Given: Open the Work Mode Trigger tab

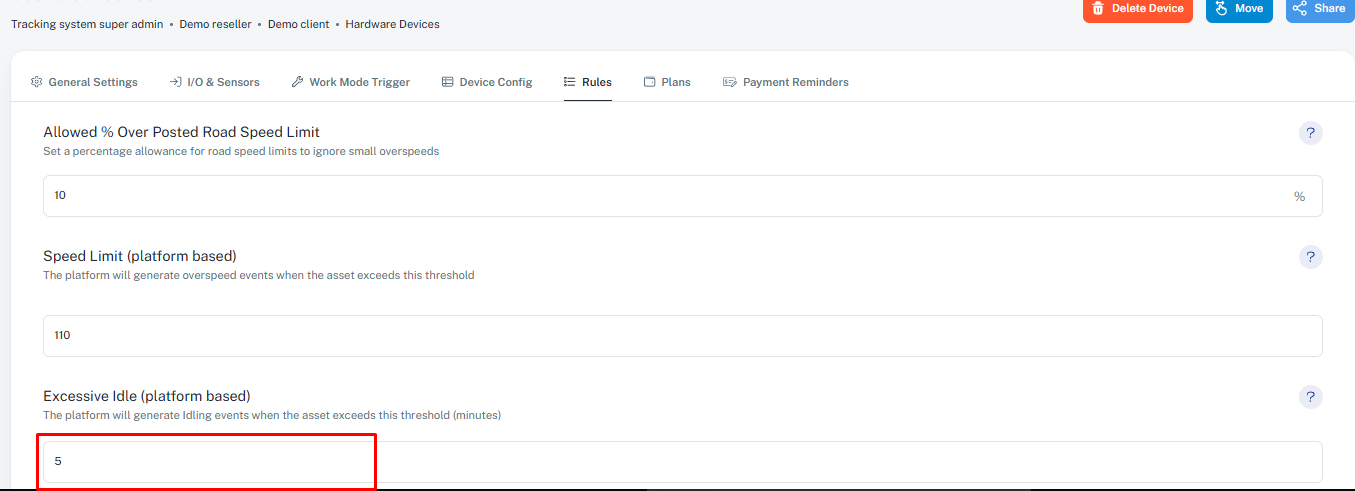Looking at the screenshot, I should click(x=350, y=82).
